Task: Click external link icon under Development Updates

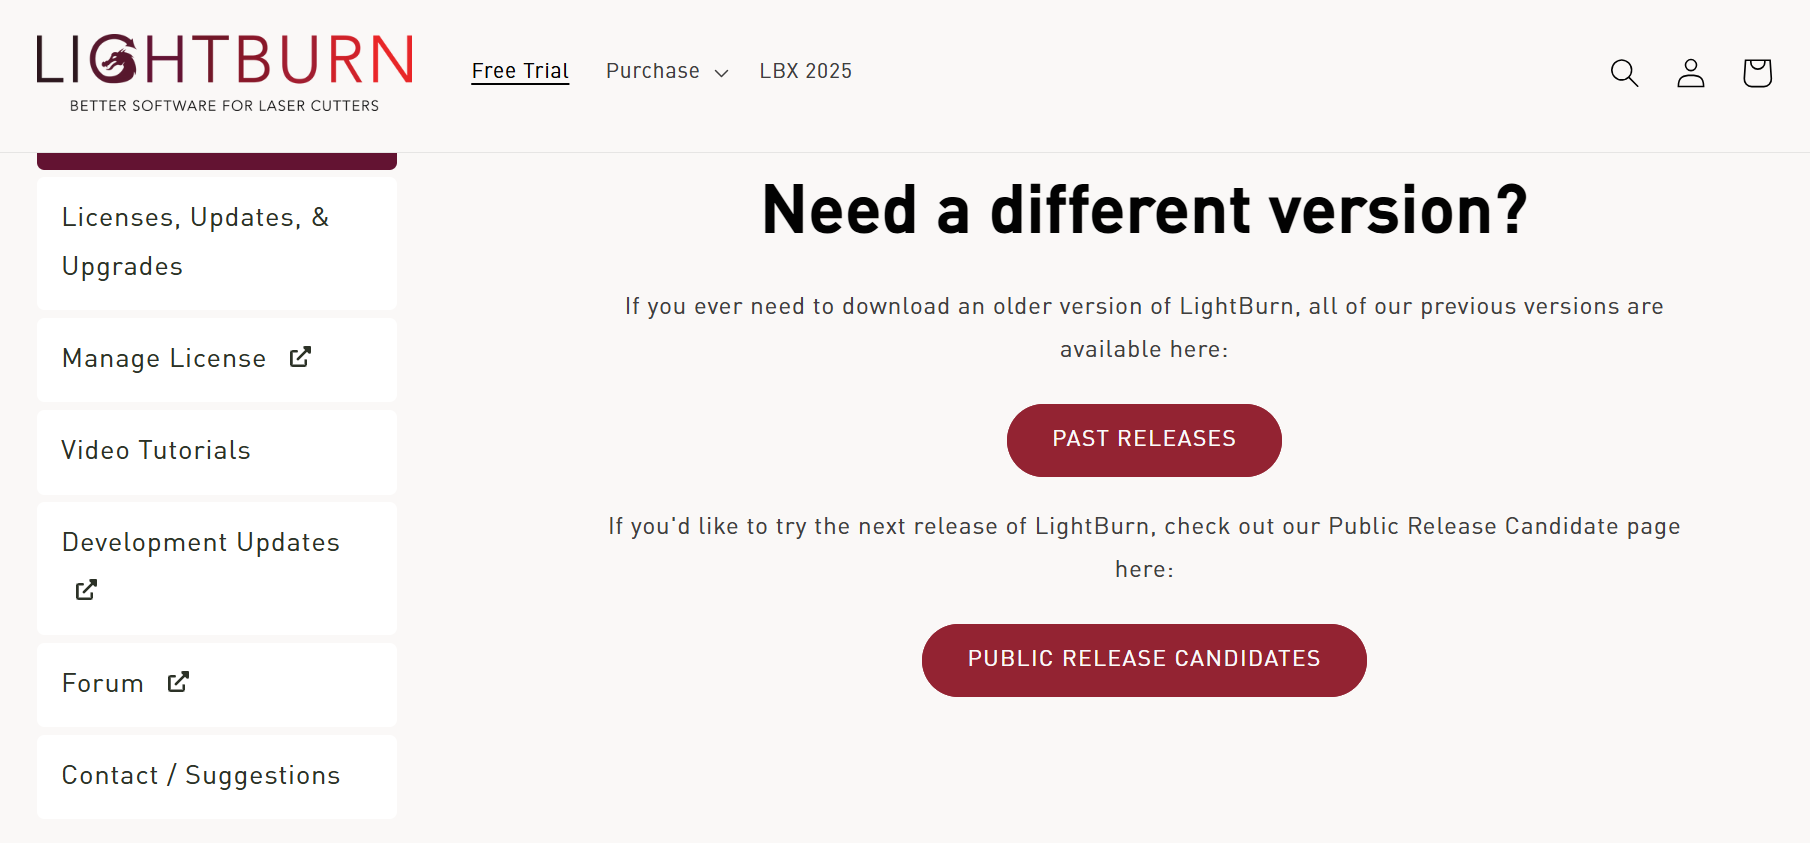Action: coord(86,590)
